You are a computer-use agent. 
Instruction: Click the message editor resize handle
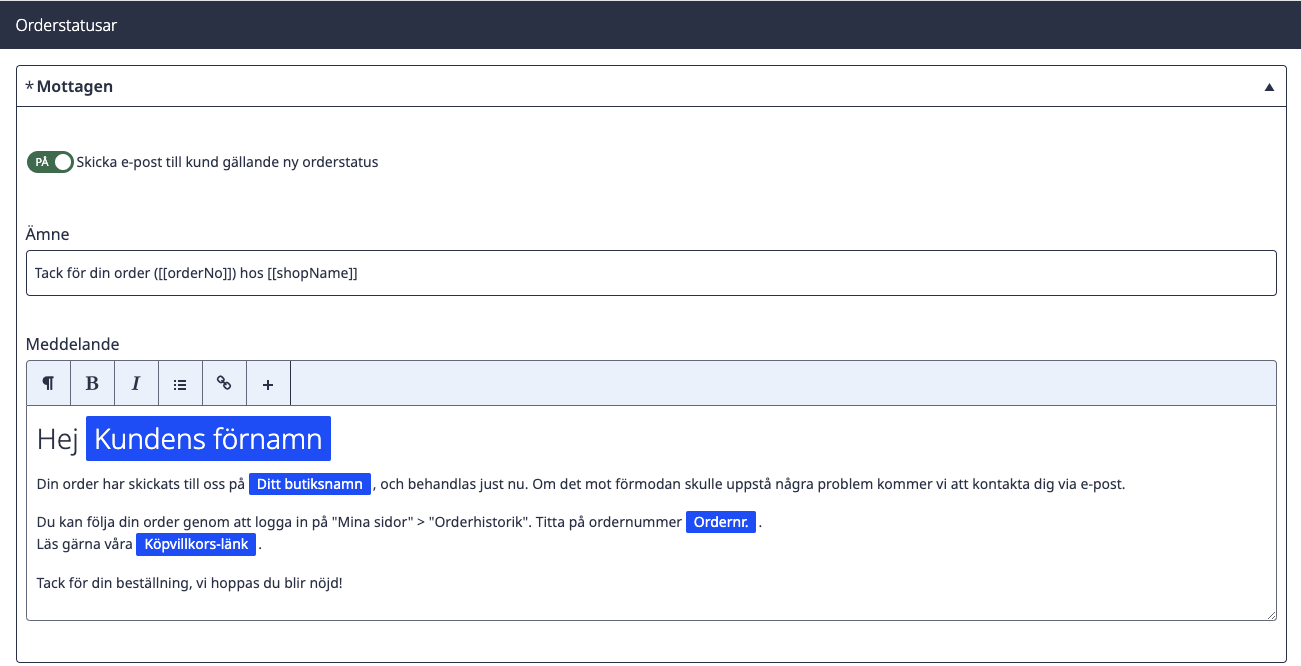(1270, 614)
